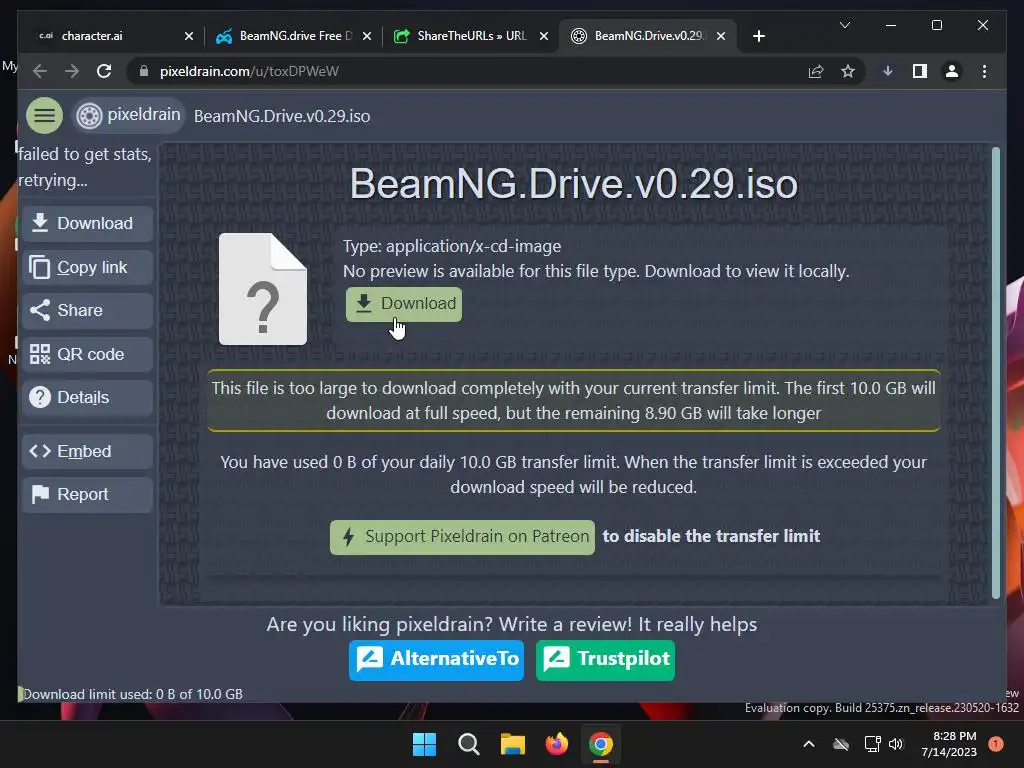Go forward in browser history

(x=72, y=71)
